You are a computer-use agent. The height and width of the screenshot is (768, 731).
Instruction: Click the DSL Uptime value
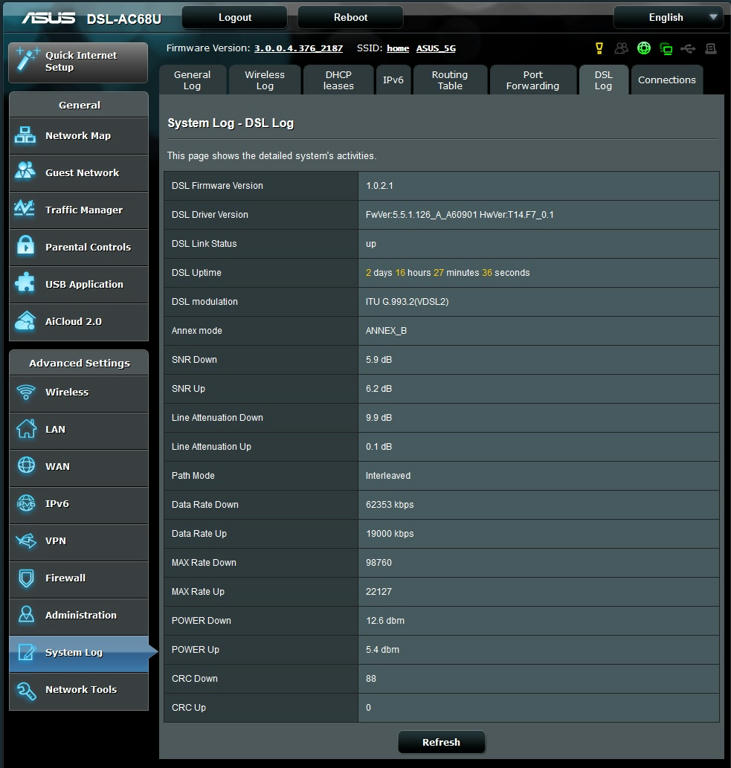tap(447, 272)
